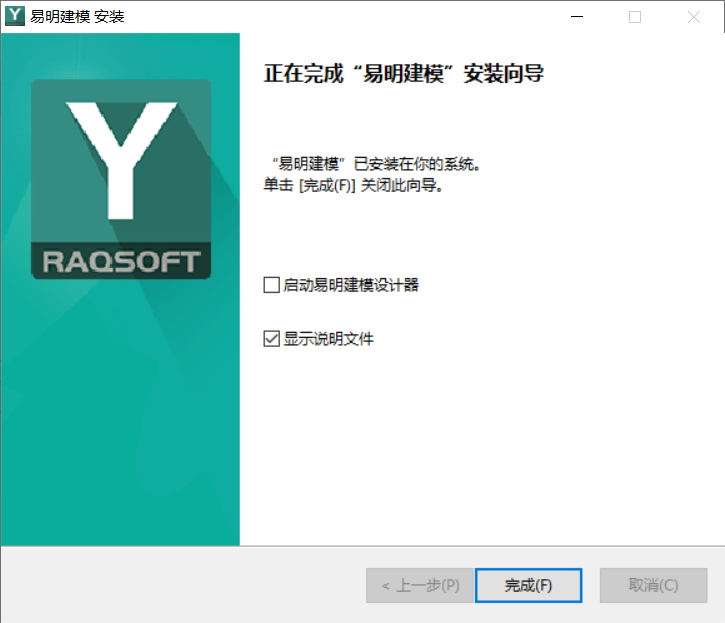Close the installer window with X
Image resolution: width=725 pixels, height=623 pixels.
click(694, 17)
